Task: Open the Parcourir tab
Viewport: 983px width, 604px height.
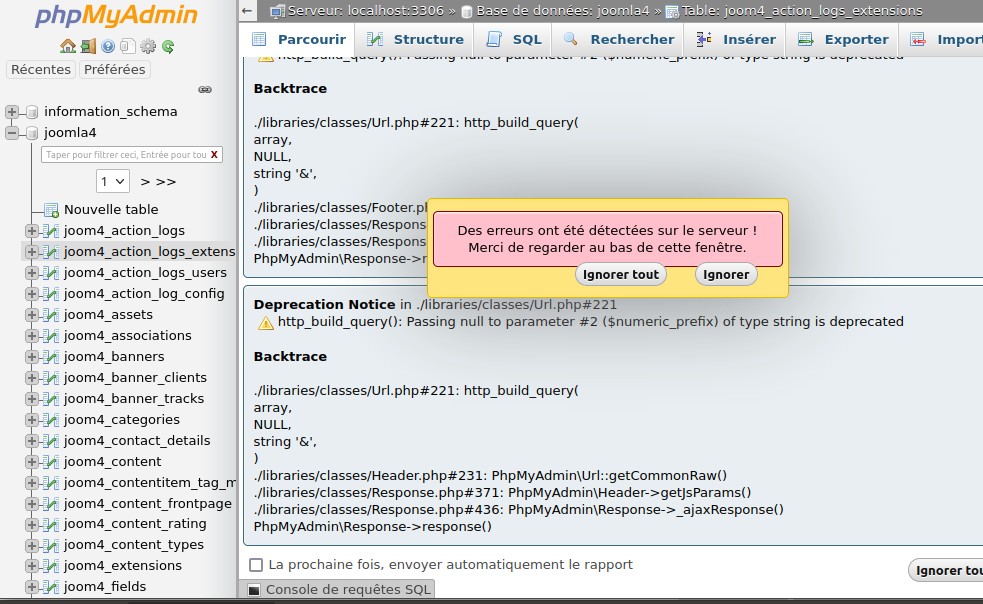Action: coord(298,40)
